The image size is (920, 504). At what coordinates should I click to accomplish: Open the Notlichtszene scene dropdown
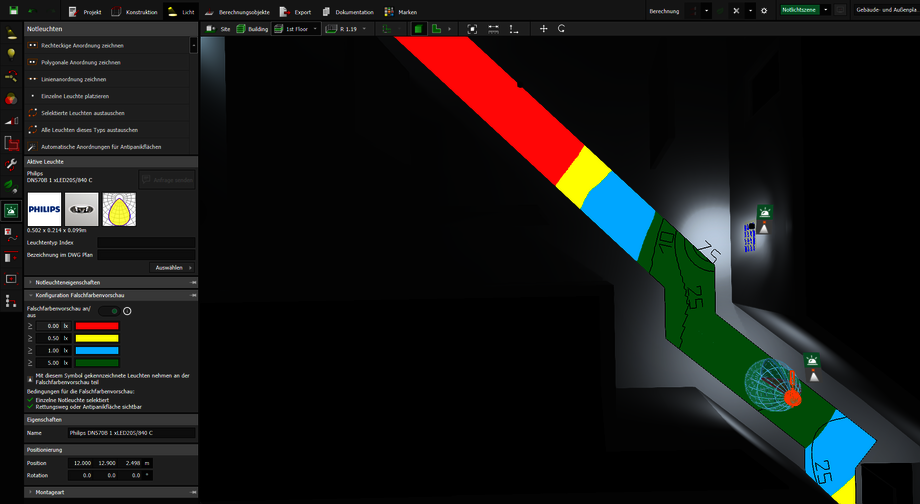826,11
